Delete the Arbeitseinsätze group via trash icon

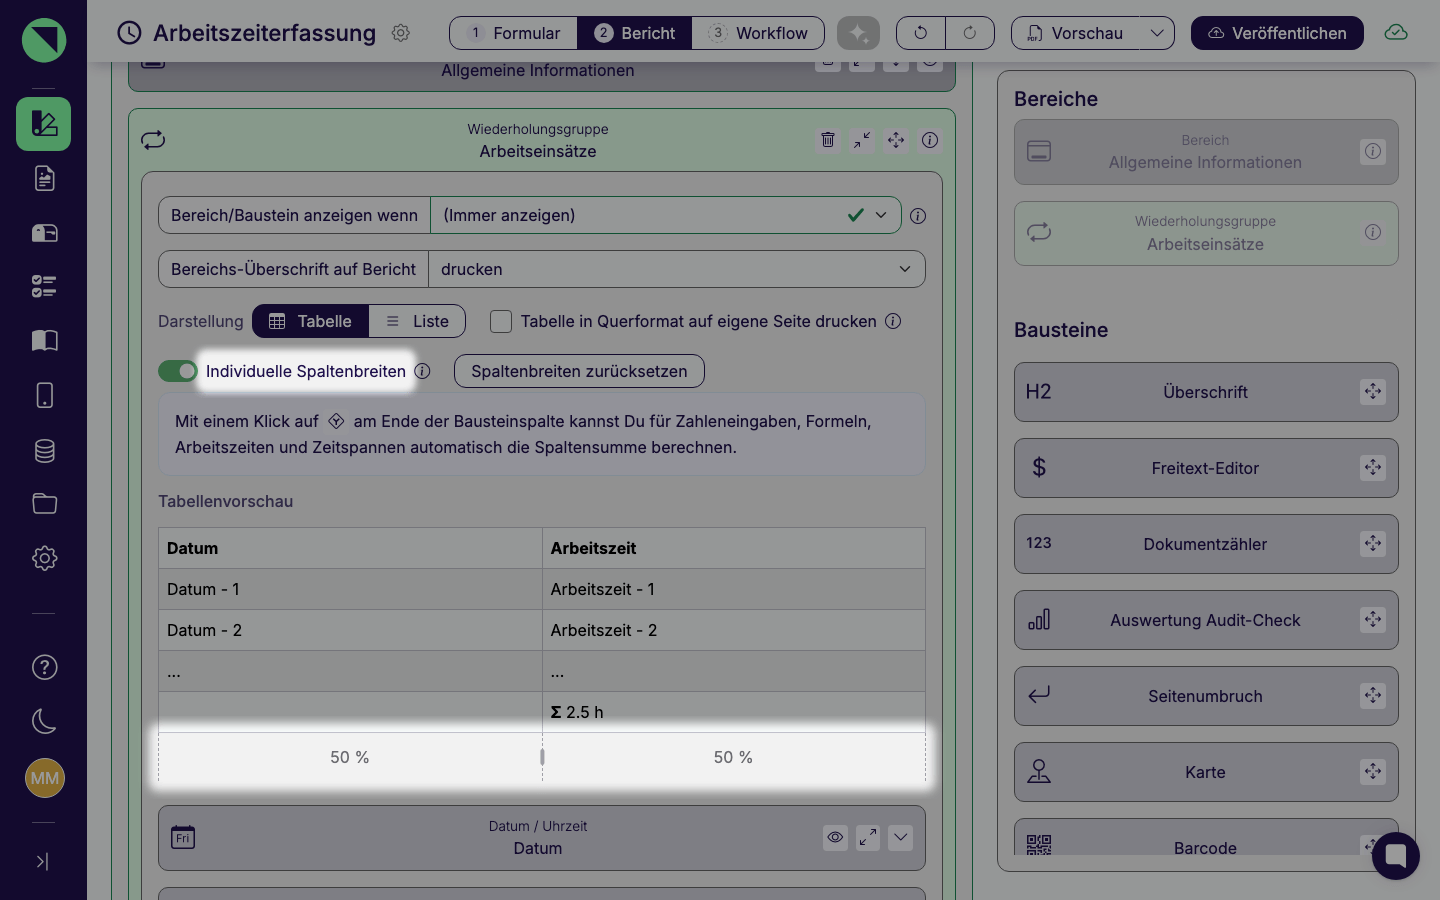pyautogui.click(x=828, y=140)
